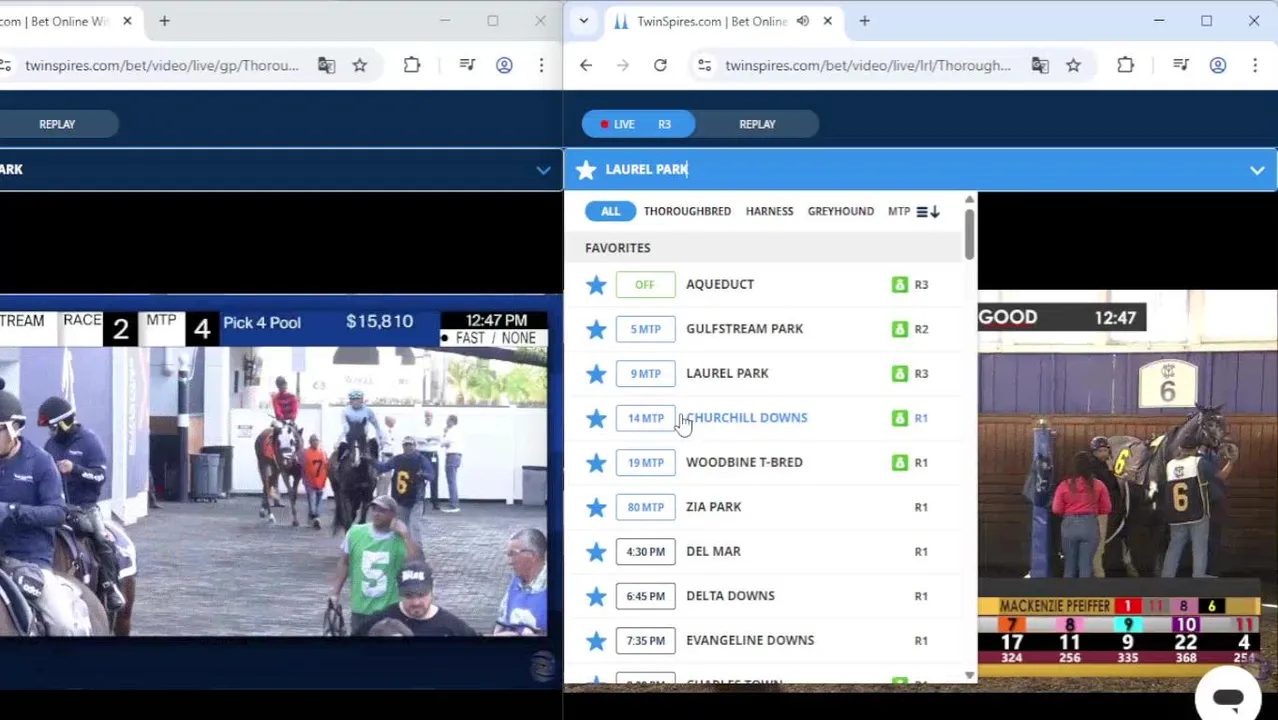Go back in right browser window
Screen dimensions: 1278x720
(586, 66)
